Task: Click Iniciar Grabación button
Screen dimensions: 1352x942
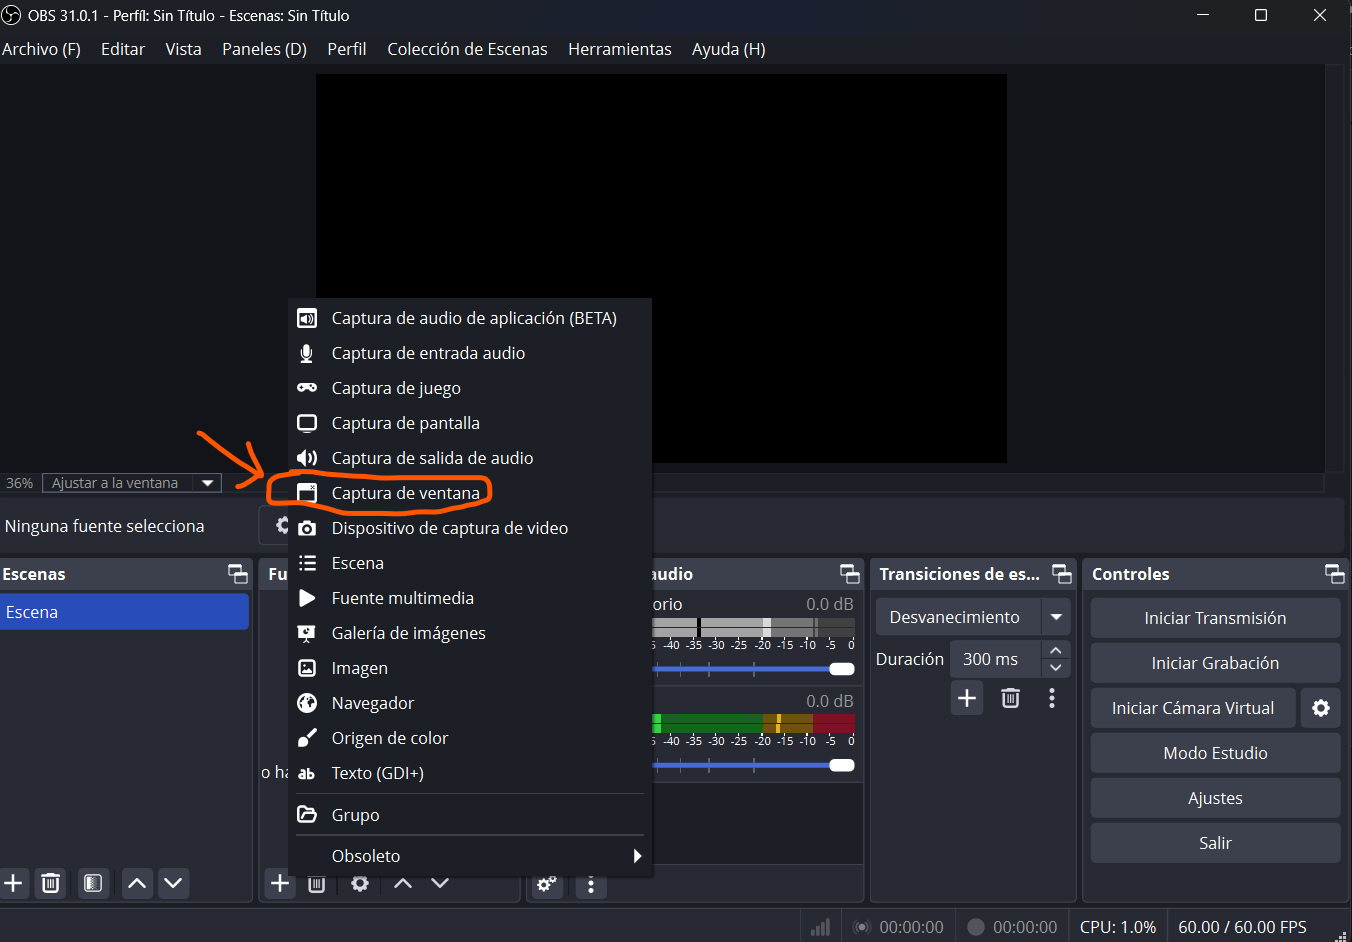Action: 1214,663
